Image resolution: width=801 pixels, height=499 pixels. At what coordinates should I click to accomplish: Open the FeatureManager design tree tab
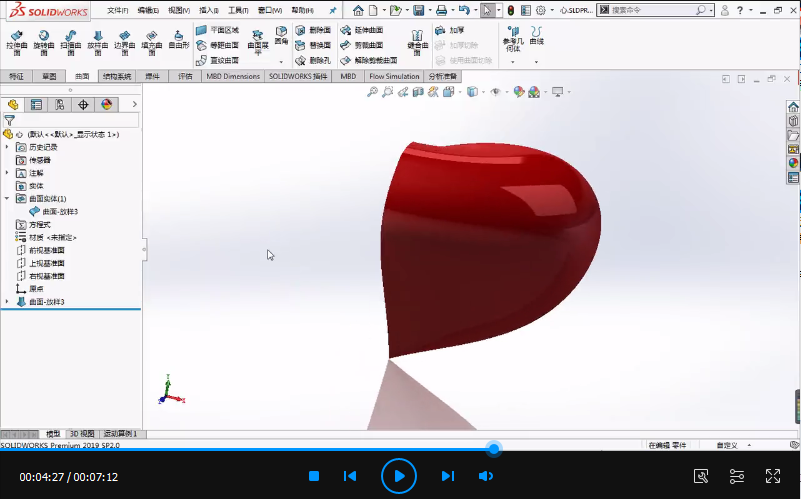click(x=13, y=105)
